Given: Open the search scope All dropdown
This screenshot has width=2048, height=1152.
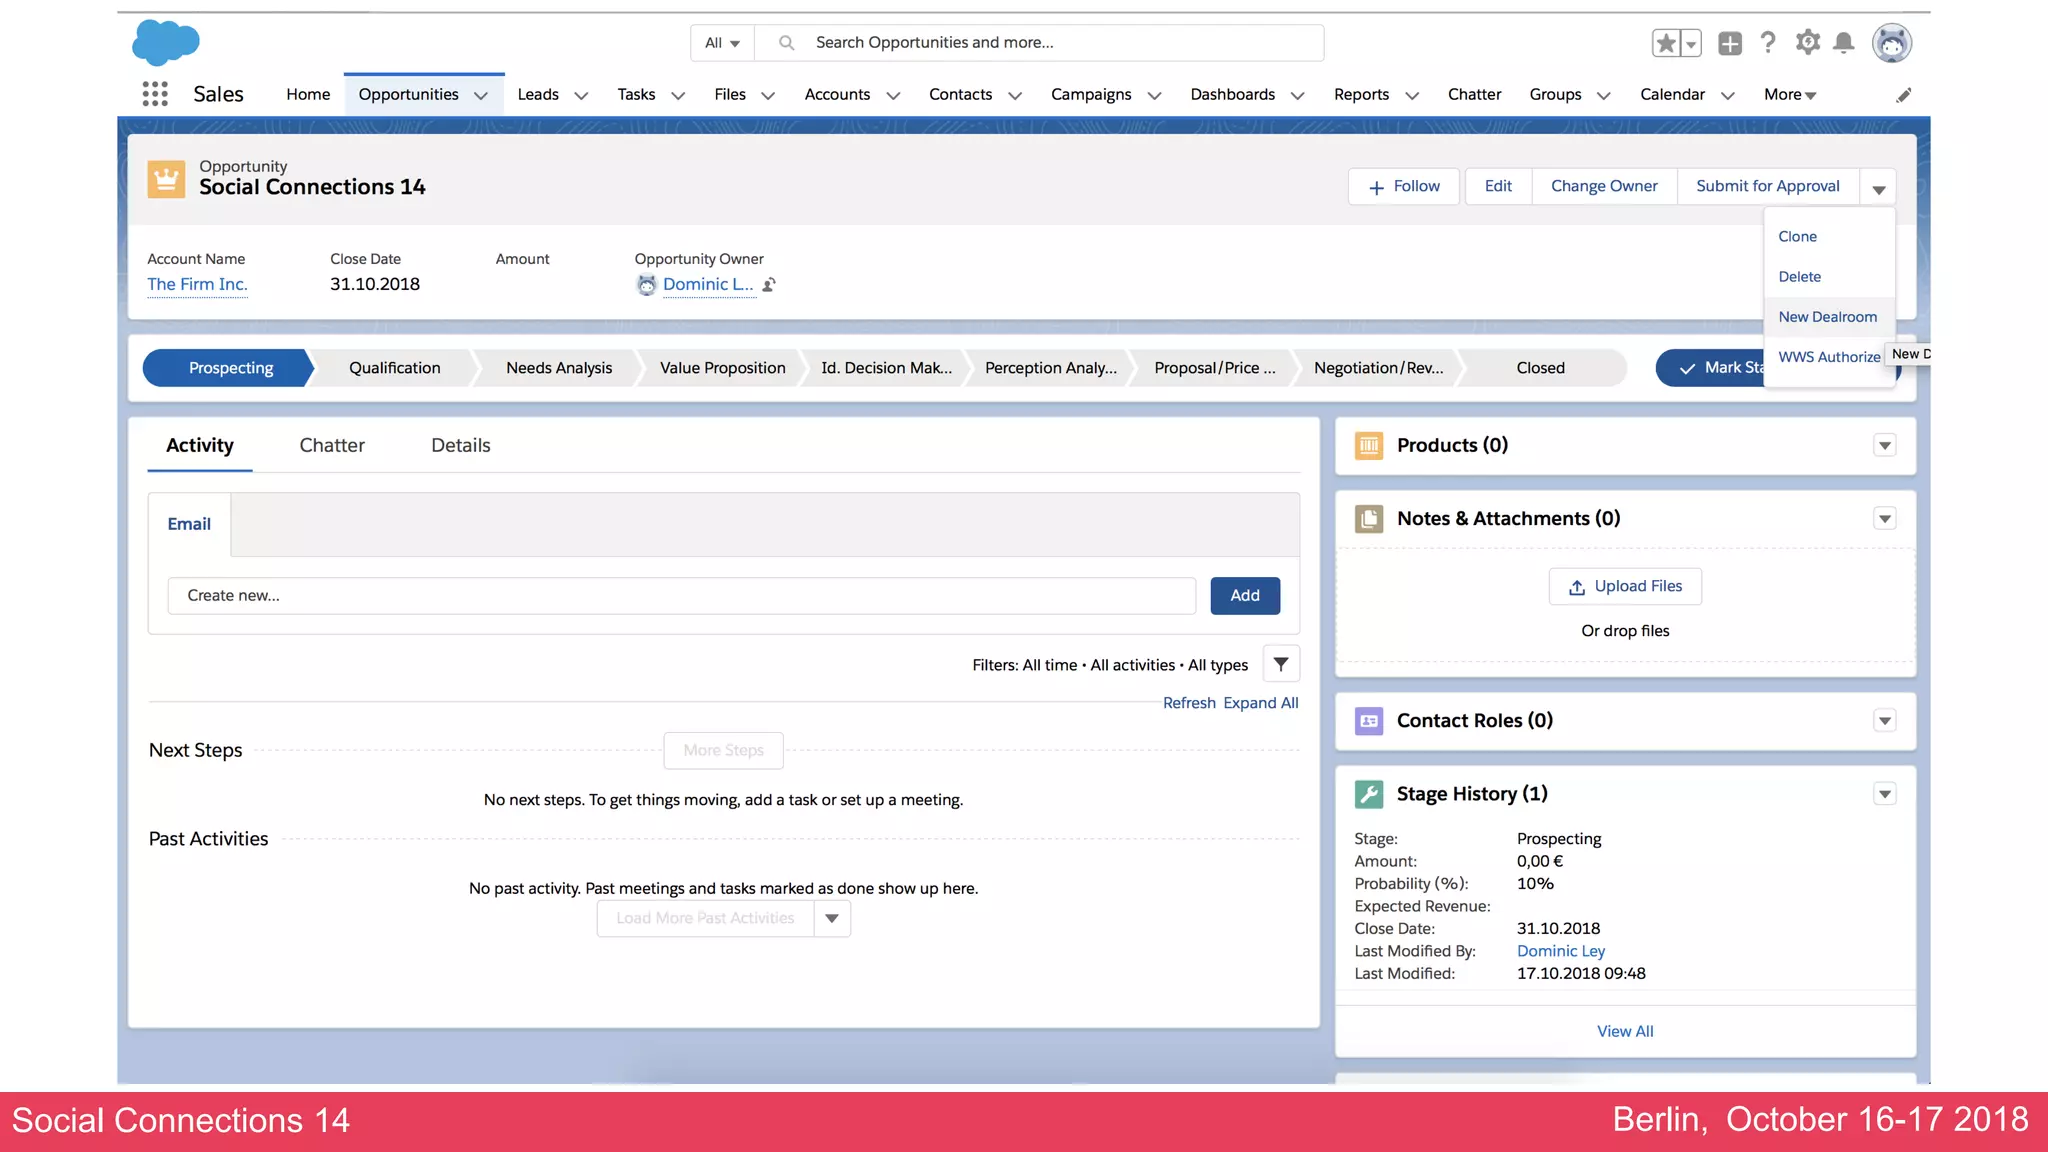Looking at the screenshot, I should coord(722,43).
